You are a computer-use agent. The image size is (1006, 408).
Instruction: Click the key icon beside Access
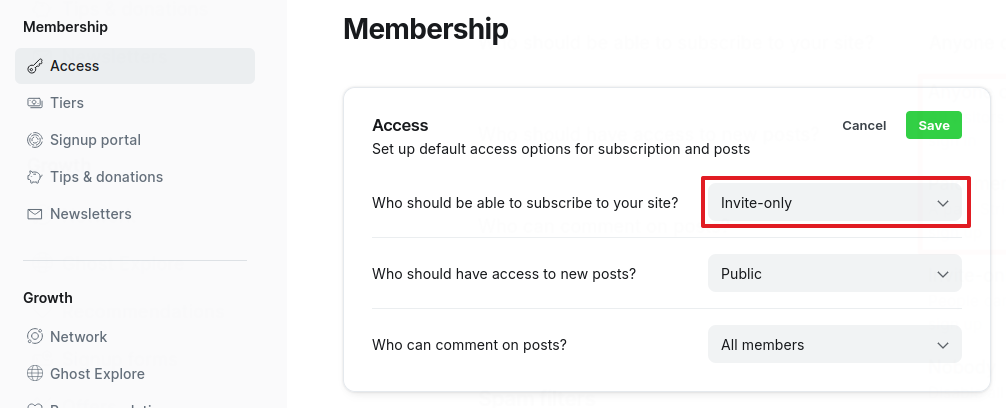(x=35, y=66)
